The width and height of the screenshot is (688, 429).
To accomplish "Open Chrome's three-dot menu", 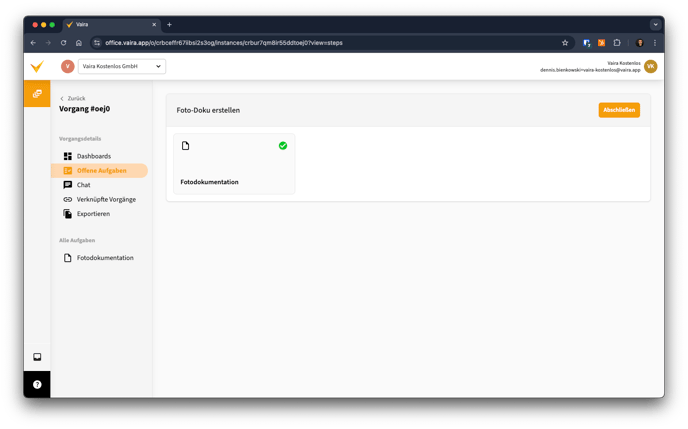I will pos(655,43).
